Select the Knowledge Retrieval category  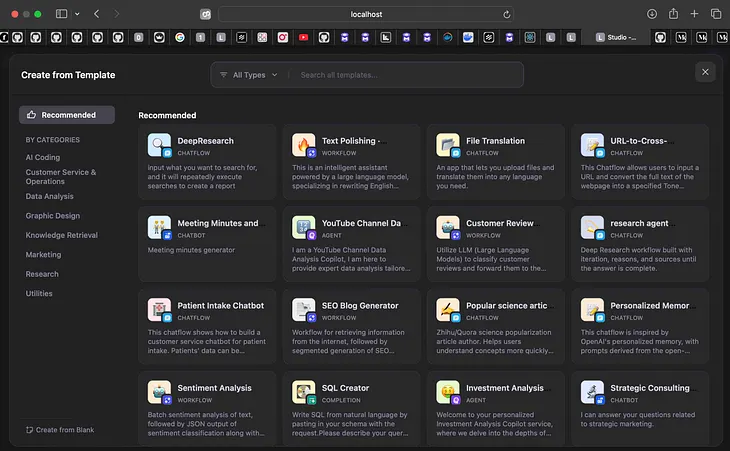click(x=61, y=235)
